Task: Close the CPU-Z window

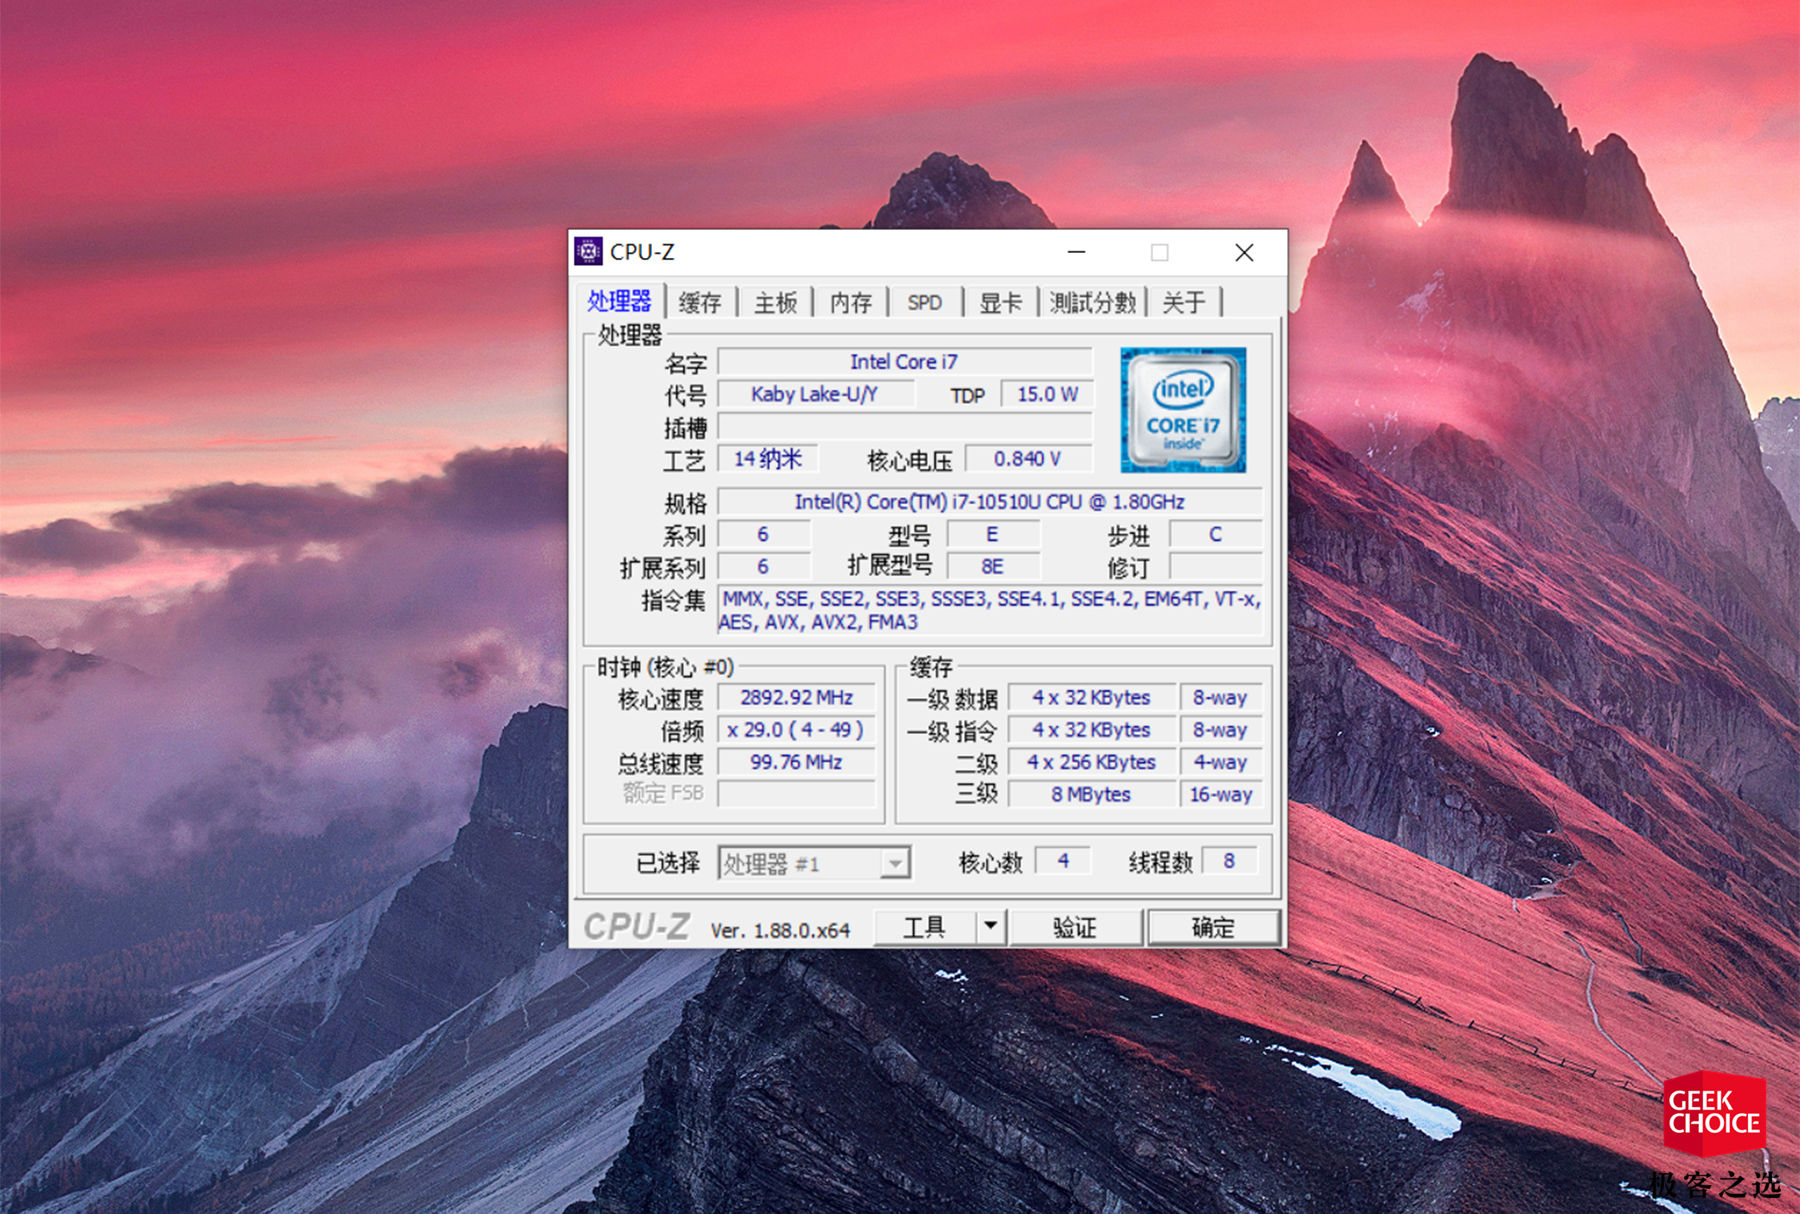Action: tap(1244, 252)
